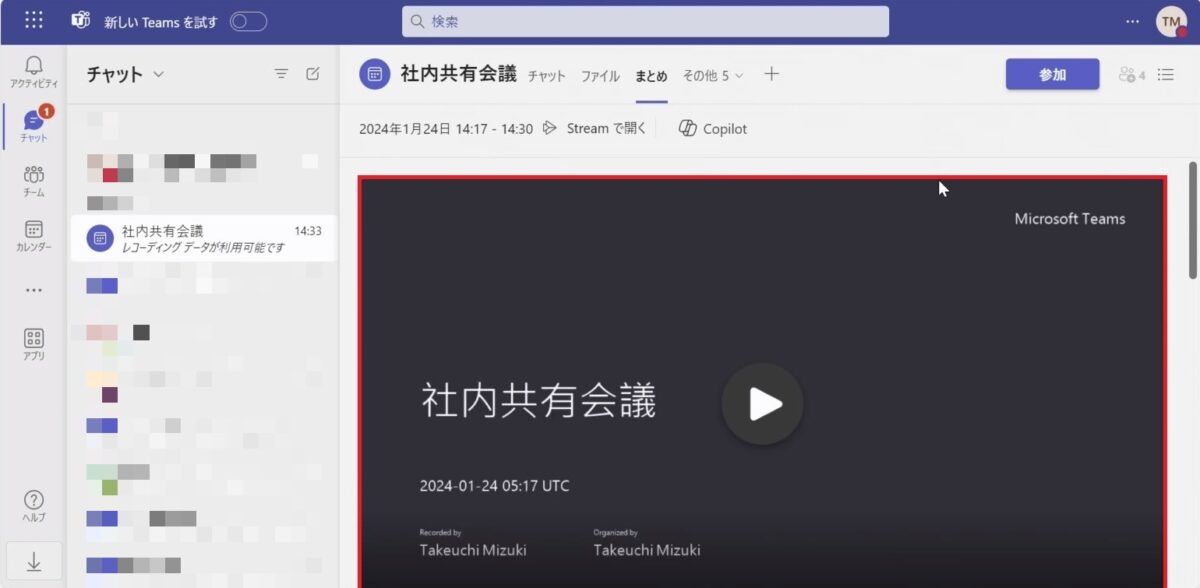Switch to the ファイル tab

point(599,75)
